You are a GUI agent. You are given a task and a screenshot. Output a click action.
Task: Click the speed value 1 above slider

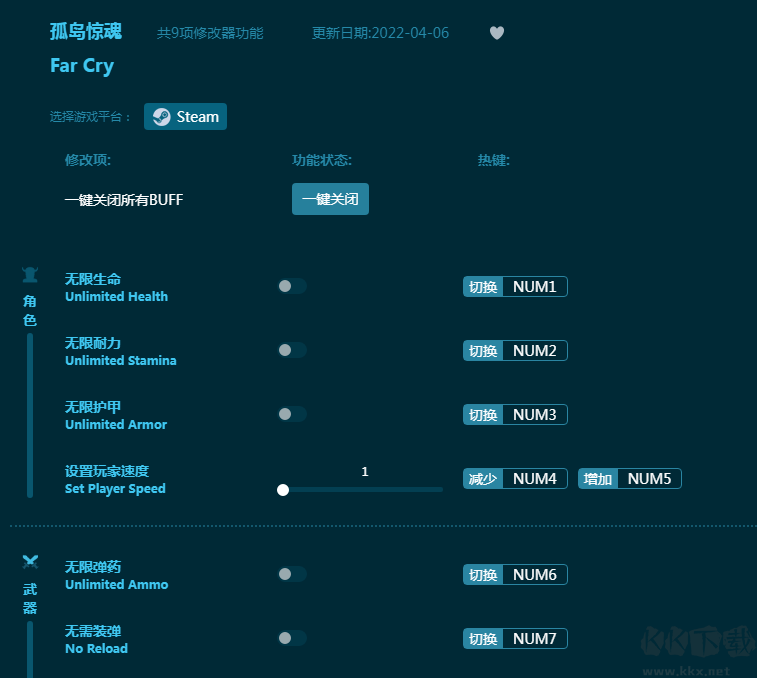coord(365,472)
